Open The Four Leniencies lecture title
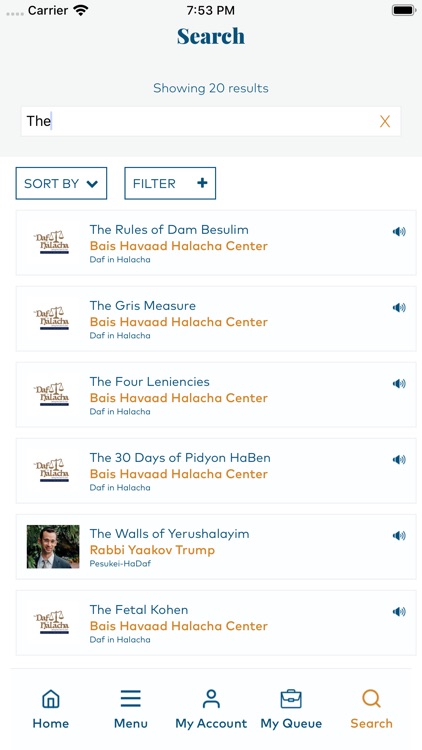This screenshot has height=750, width=422. pos(149,382)
